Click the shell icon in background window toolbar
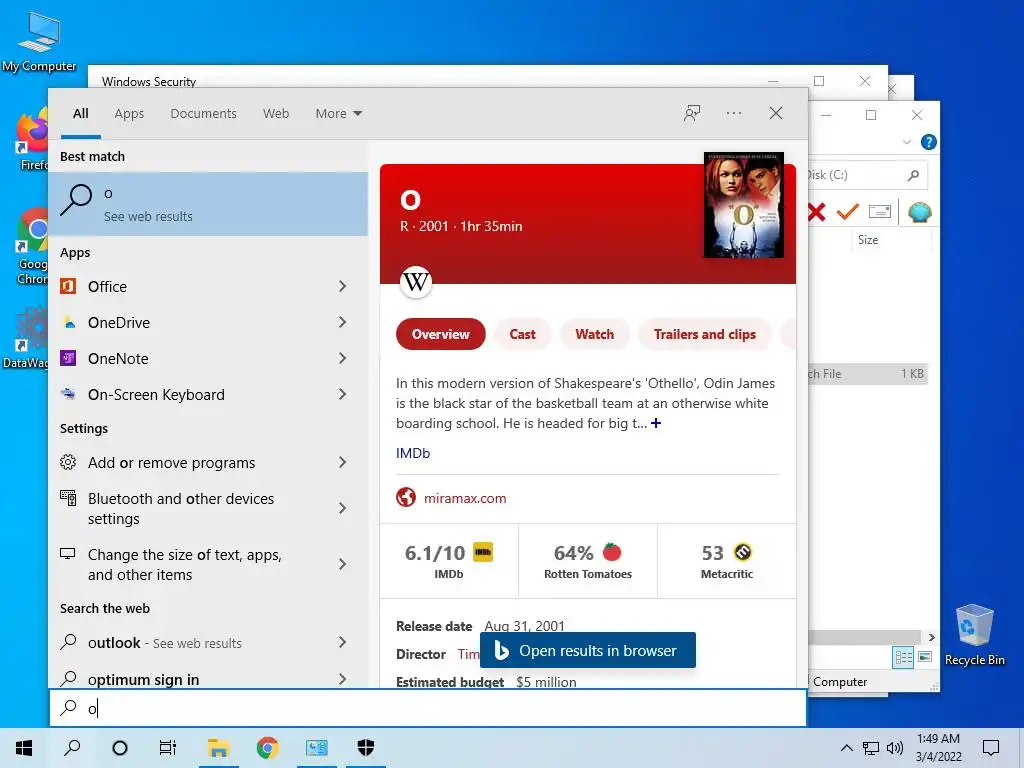 point(919,212)
